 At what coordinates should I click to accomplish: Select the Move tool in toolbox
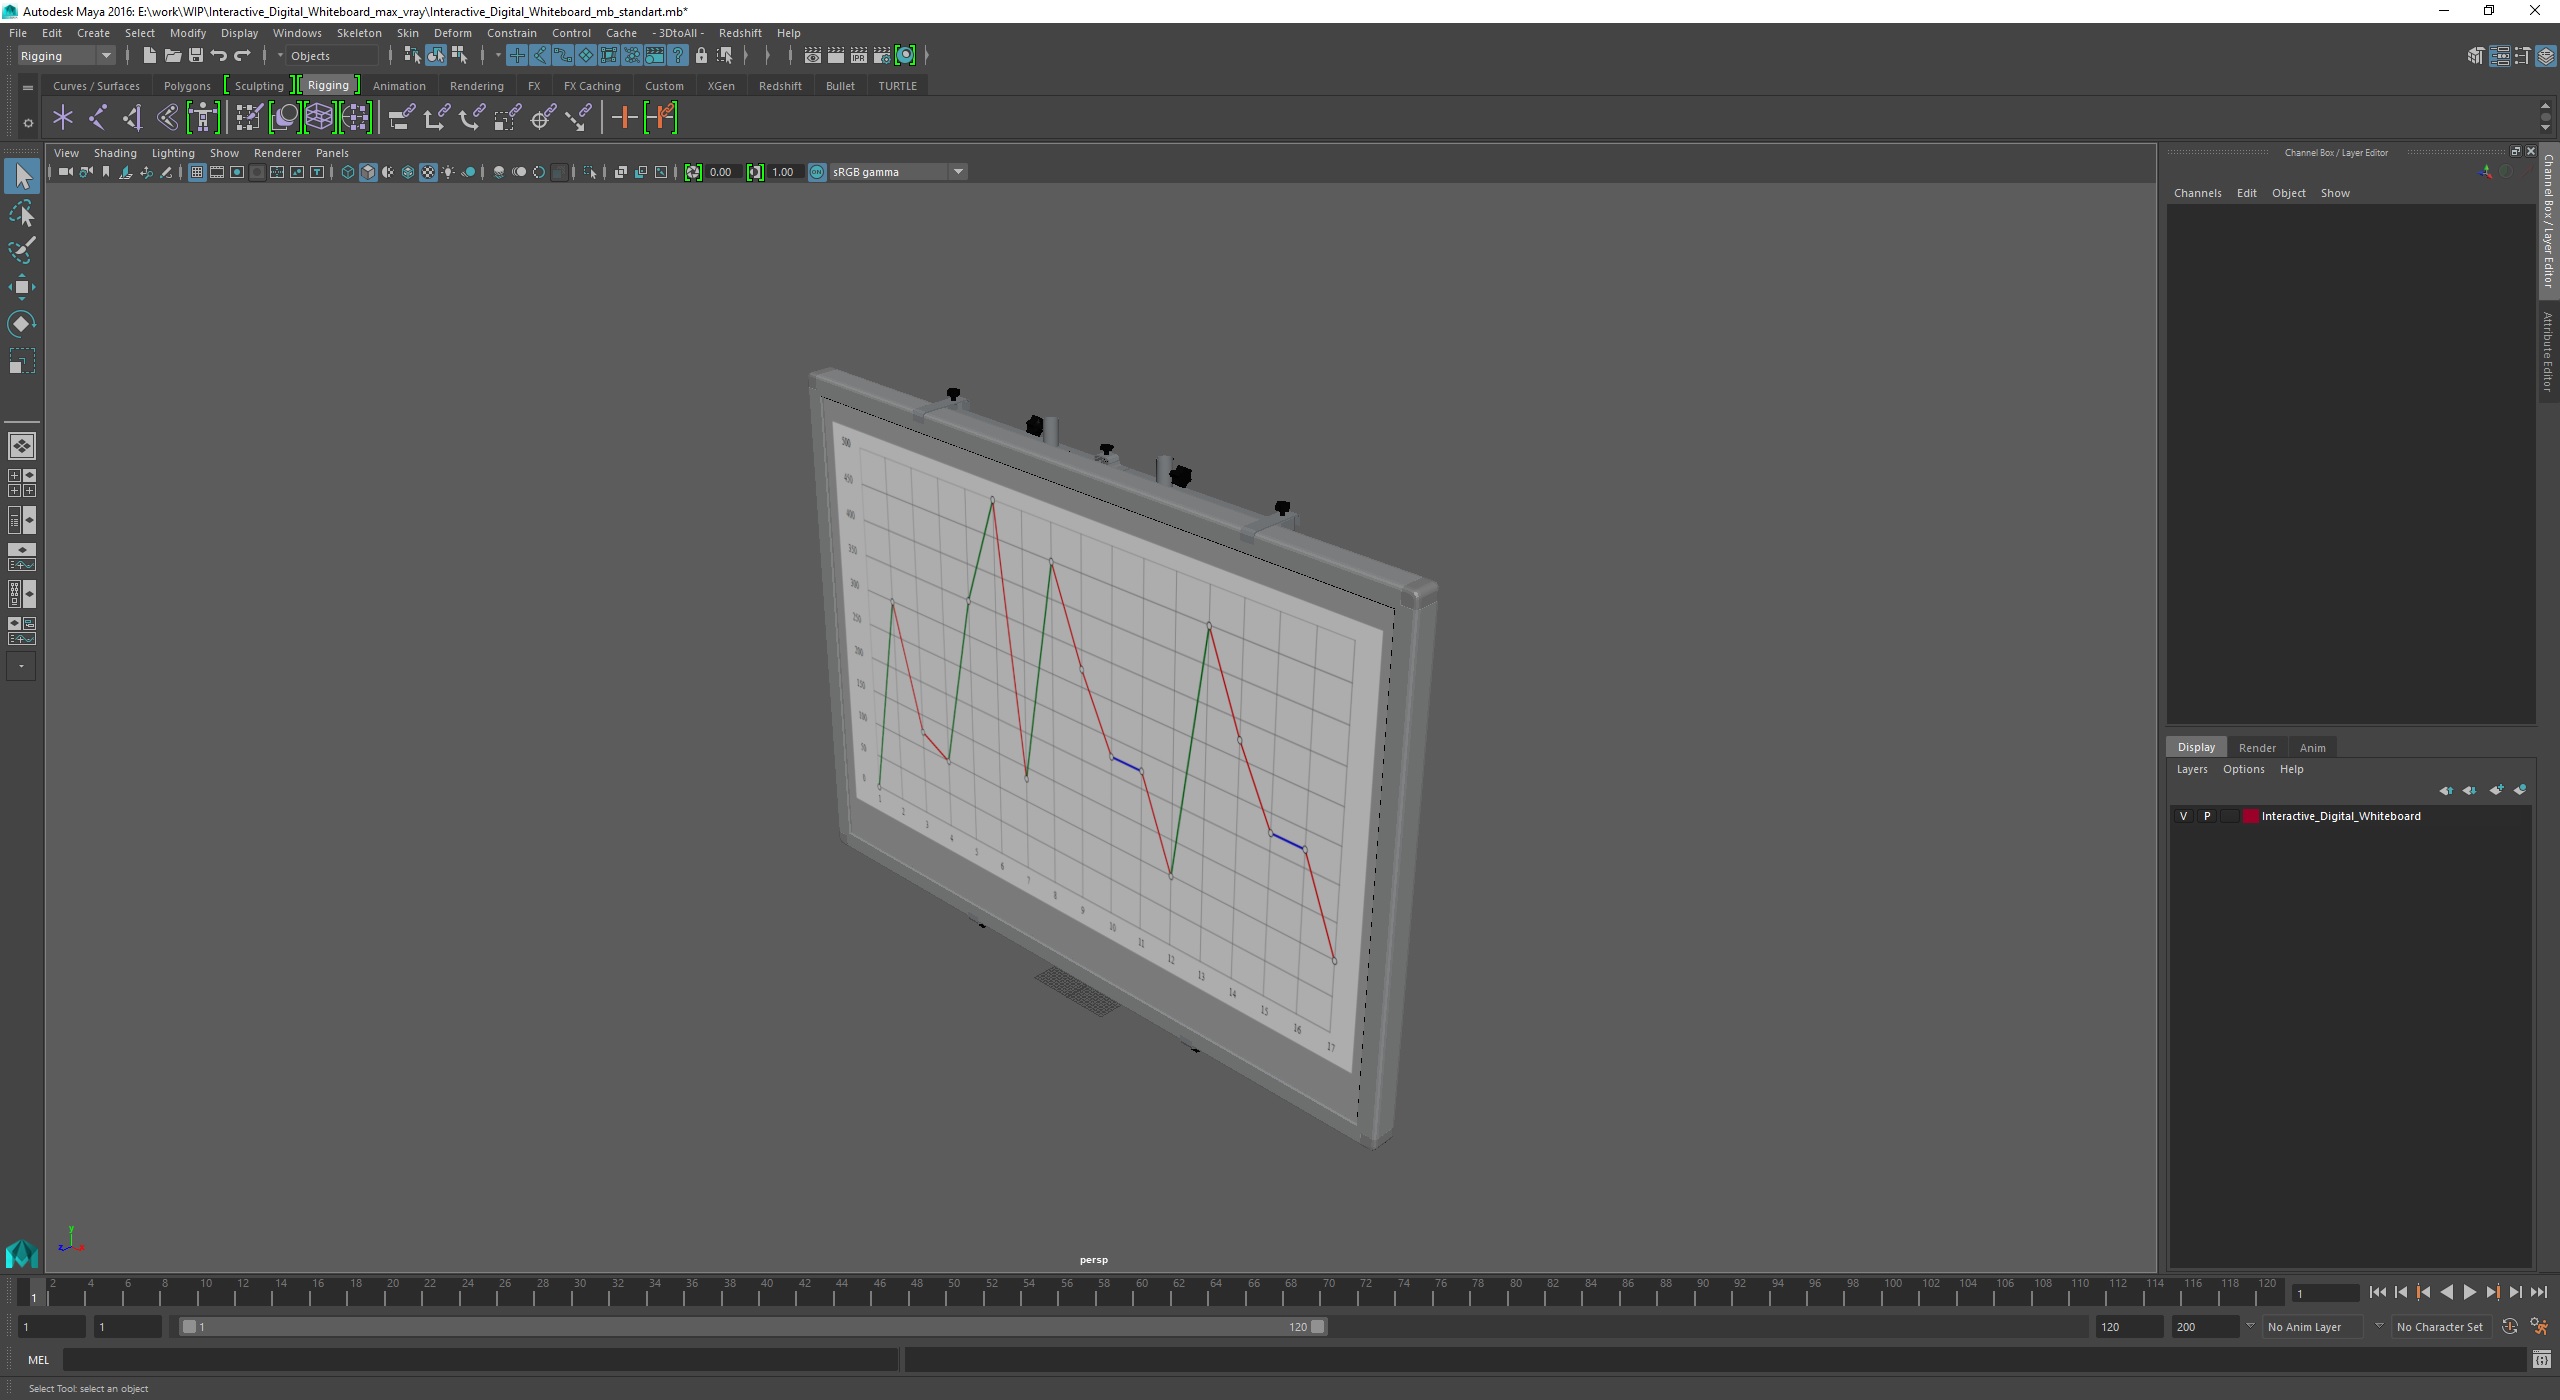pos(21,287)
